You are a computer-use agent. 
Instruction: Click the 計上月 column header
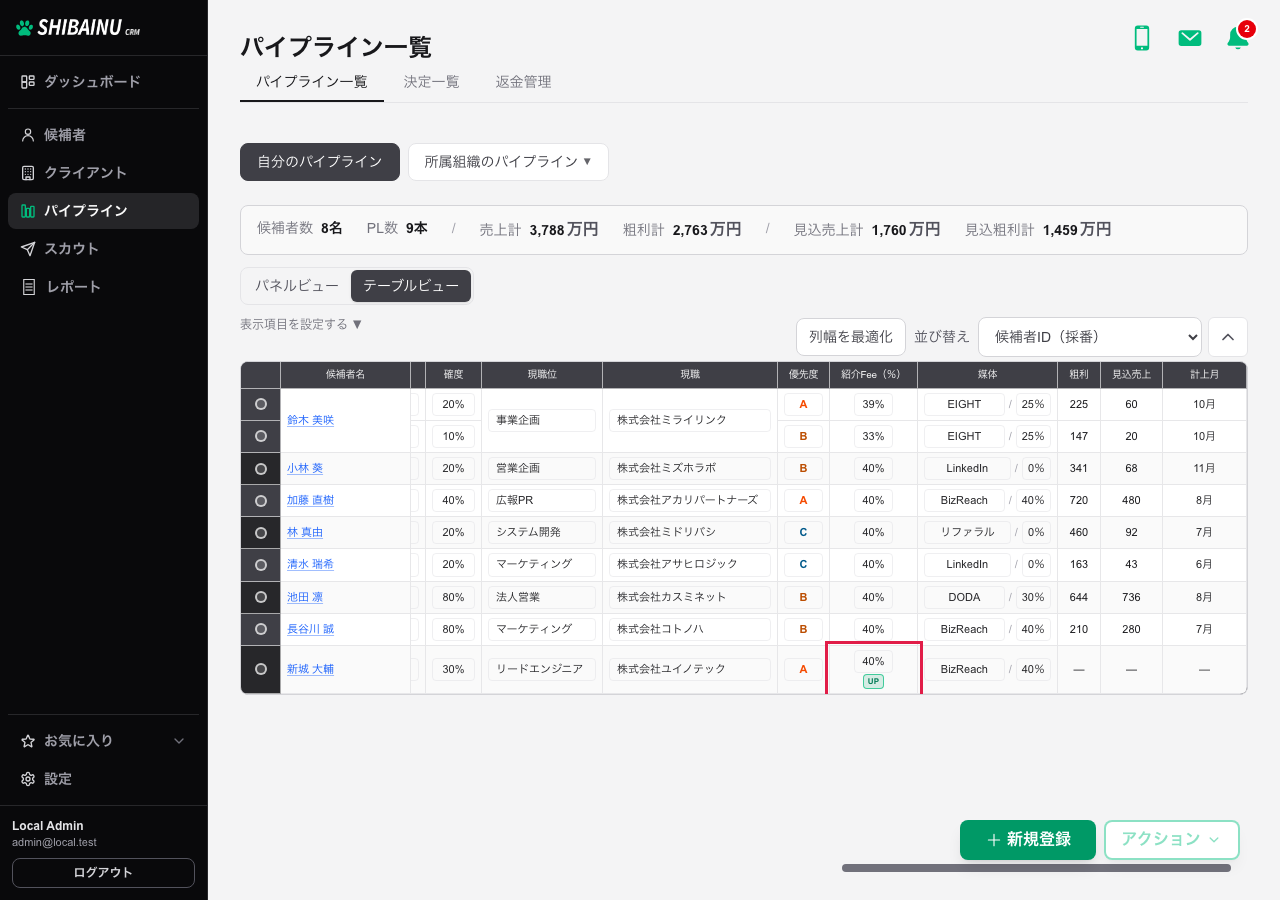click(1204, 374)
